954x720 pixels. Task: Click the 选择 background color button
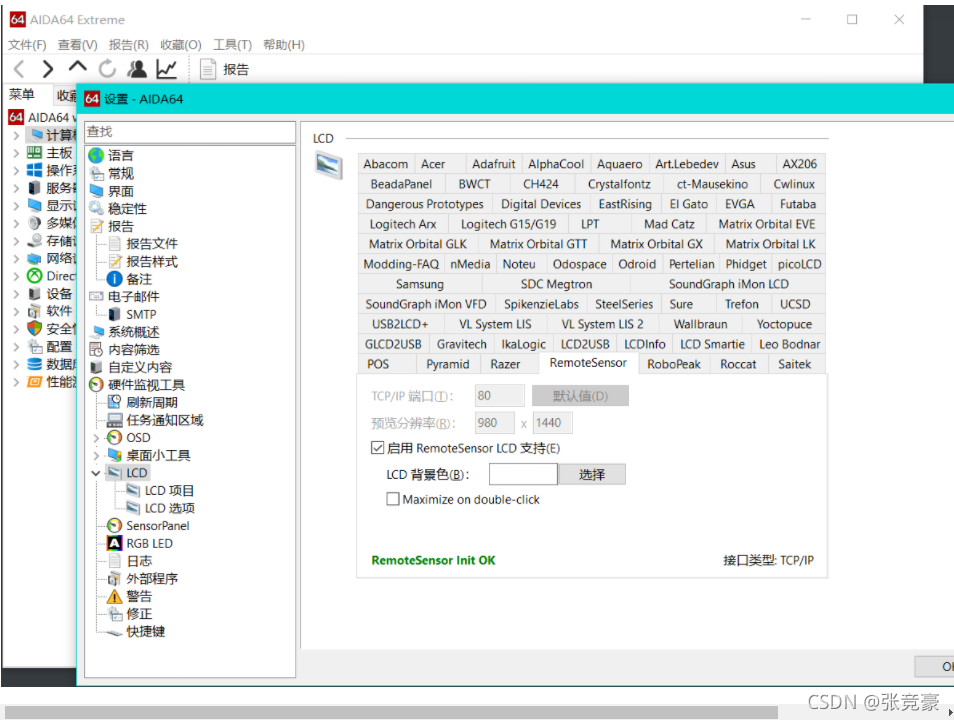(591, 474)
